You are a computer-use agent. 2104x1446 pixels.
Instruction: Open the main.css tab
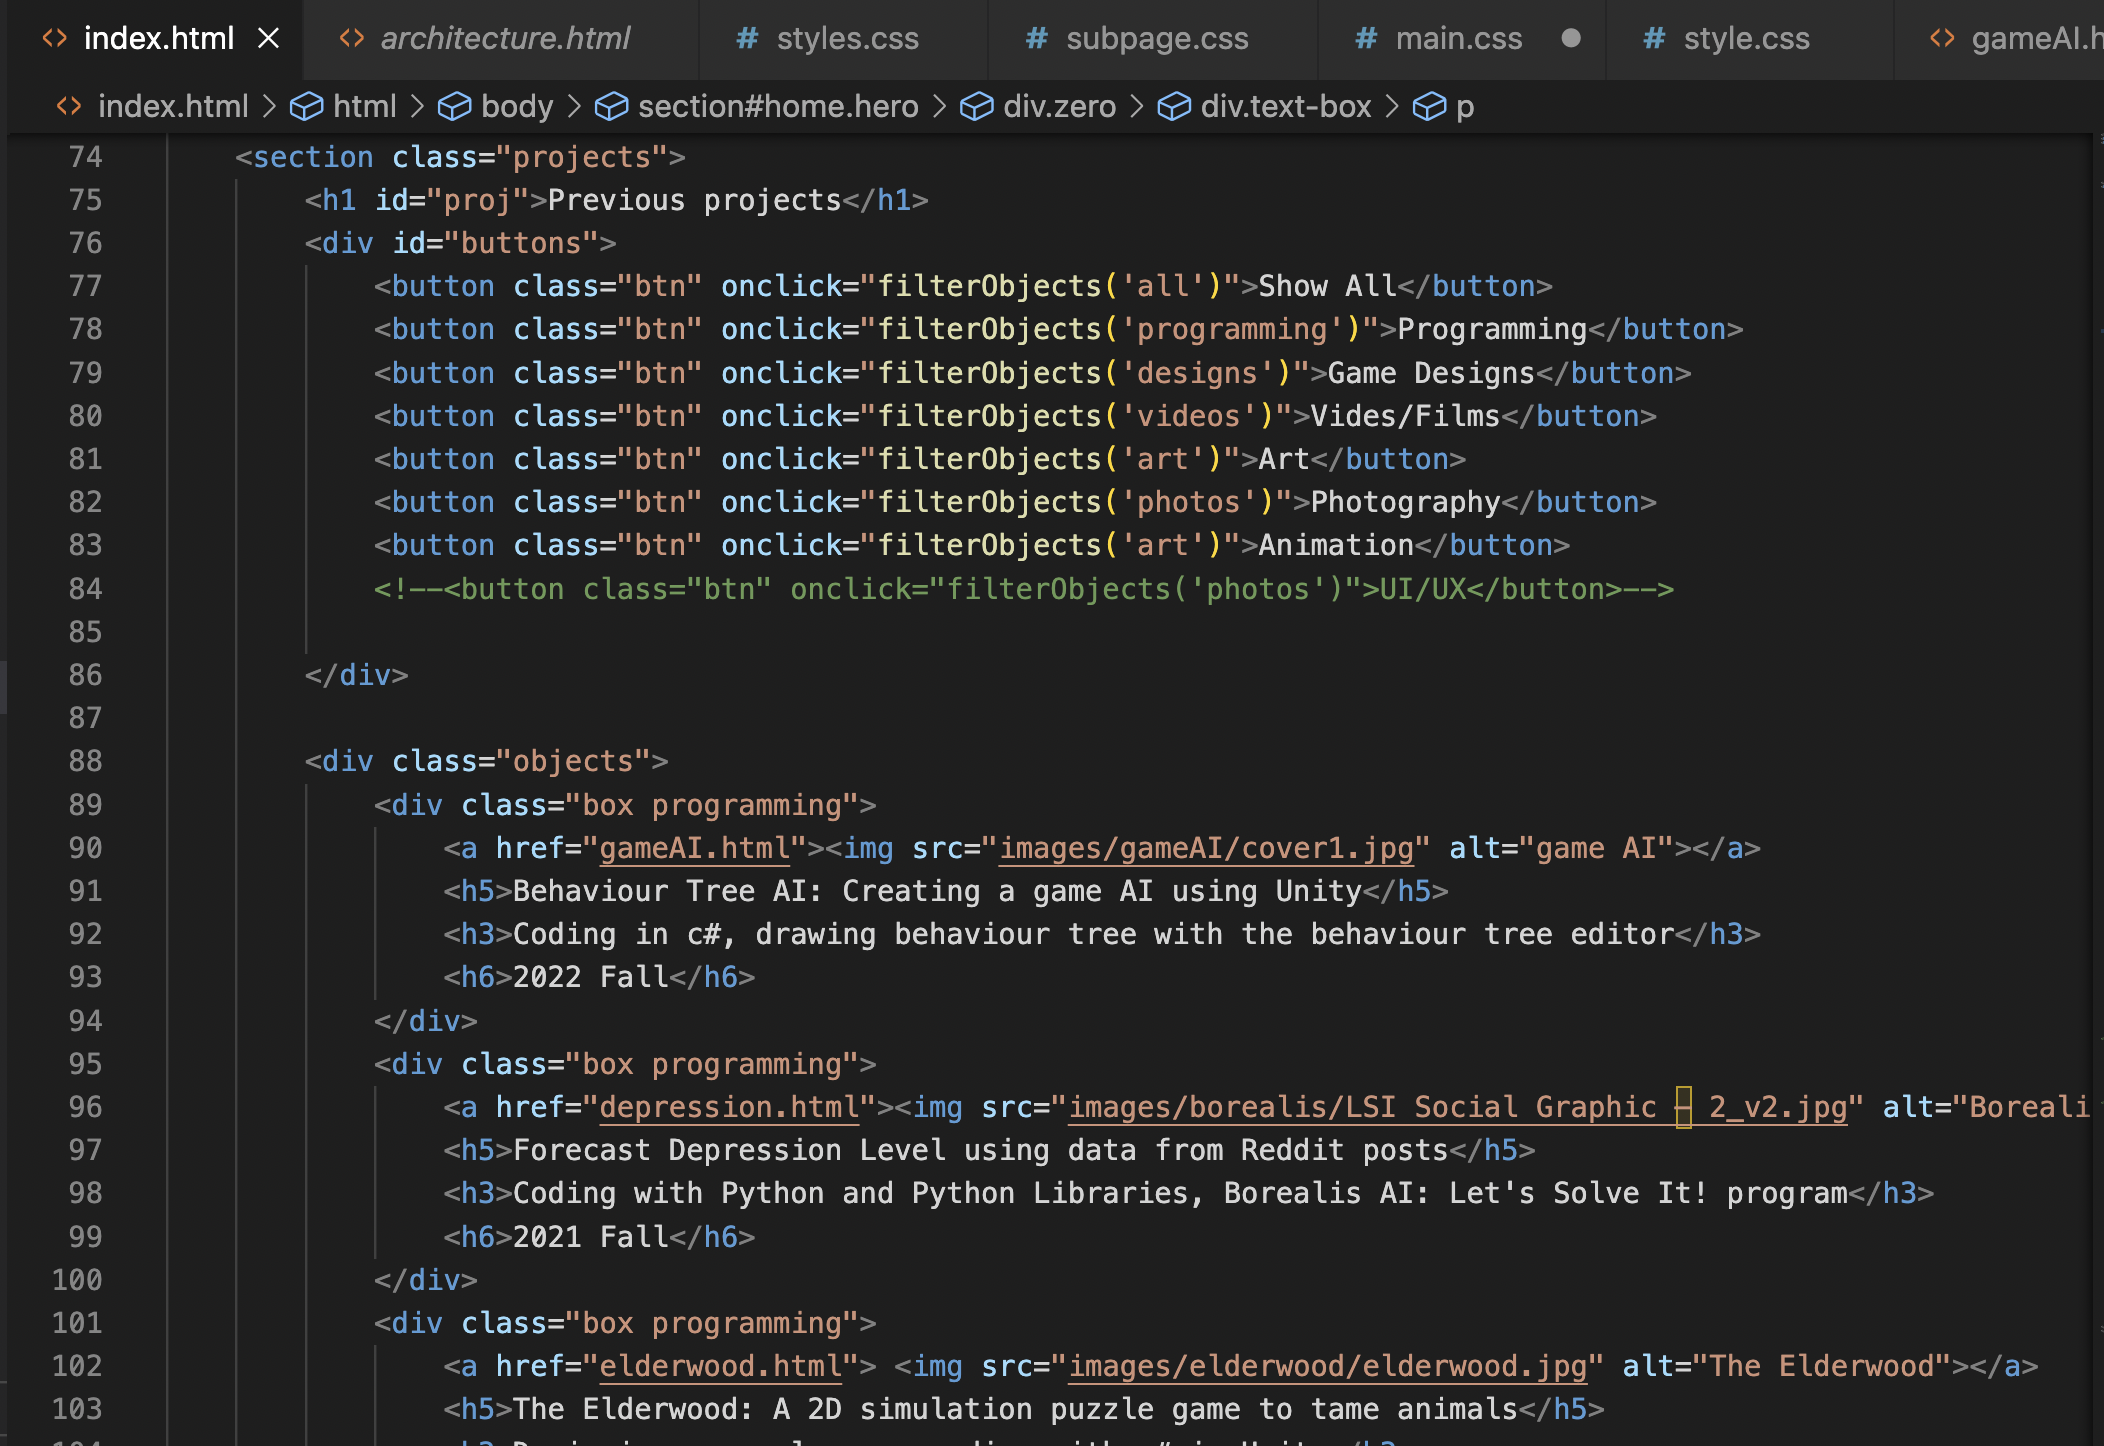pyautogui.click(x=1459, y=38)
